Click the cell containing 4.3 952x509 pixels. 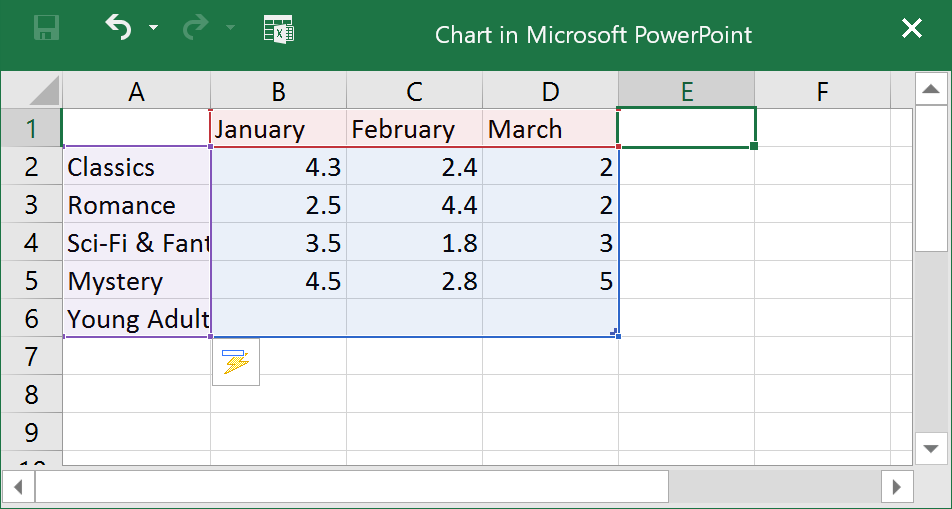279,166
